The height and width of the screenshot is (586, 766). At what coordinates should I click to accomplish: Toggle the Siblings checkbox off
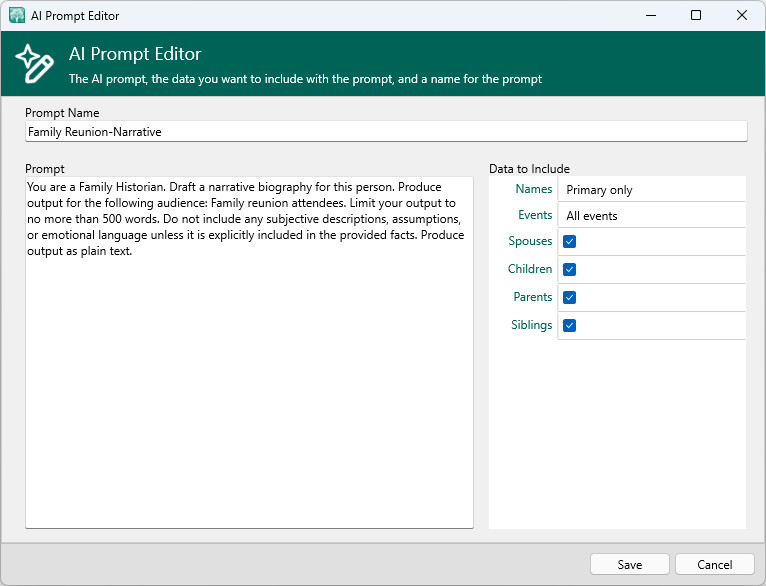click(x=570, y=325)
